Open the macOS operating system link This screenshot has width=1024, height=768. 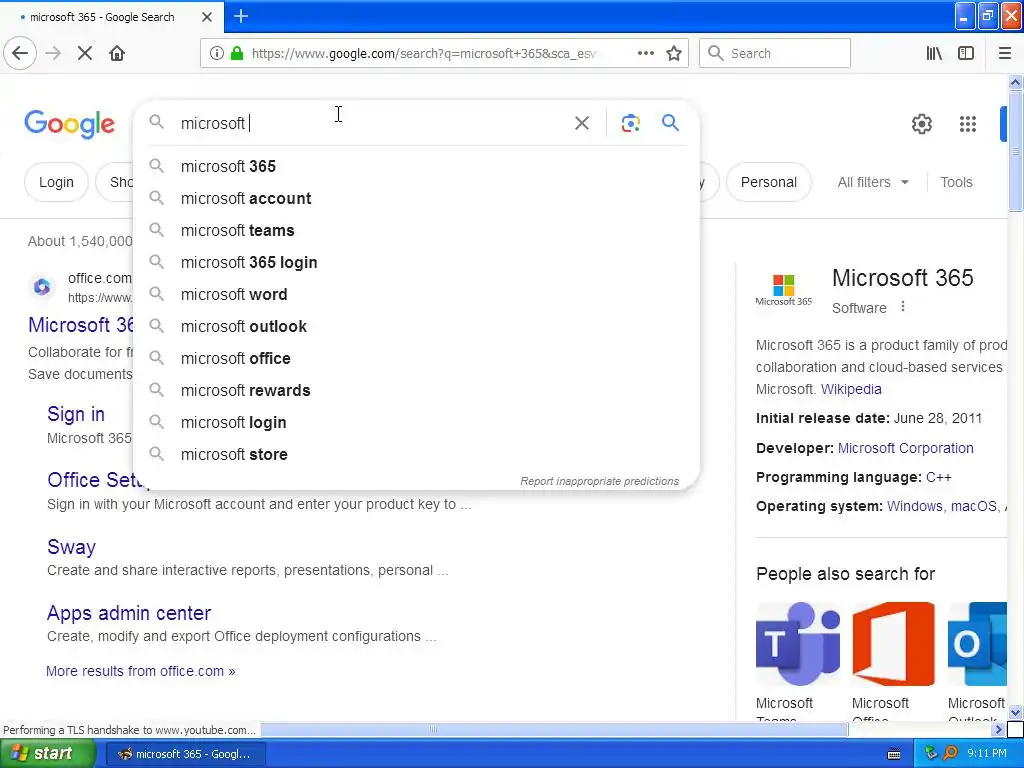tap(973, 506)
